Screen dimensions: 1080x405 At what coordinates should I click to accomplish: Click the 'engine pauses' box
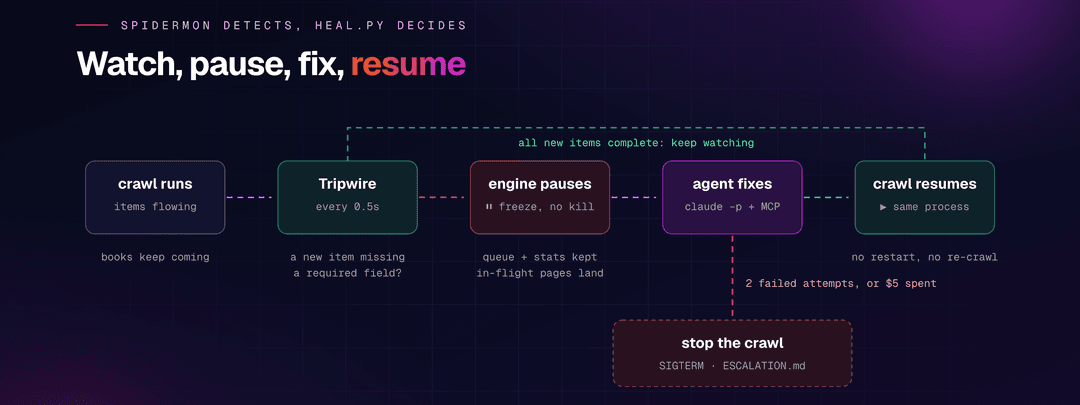coord(540,197)
